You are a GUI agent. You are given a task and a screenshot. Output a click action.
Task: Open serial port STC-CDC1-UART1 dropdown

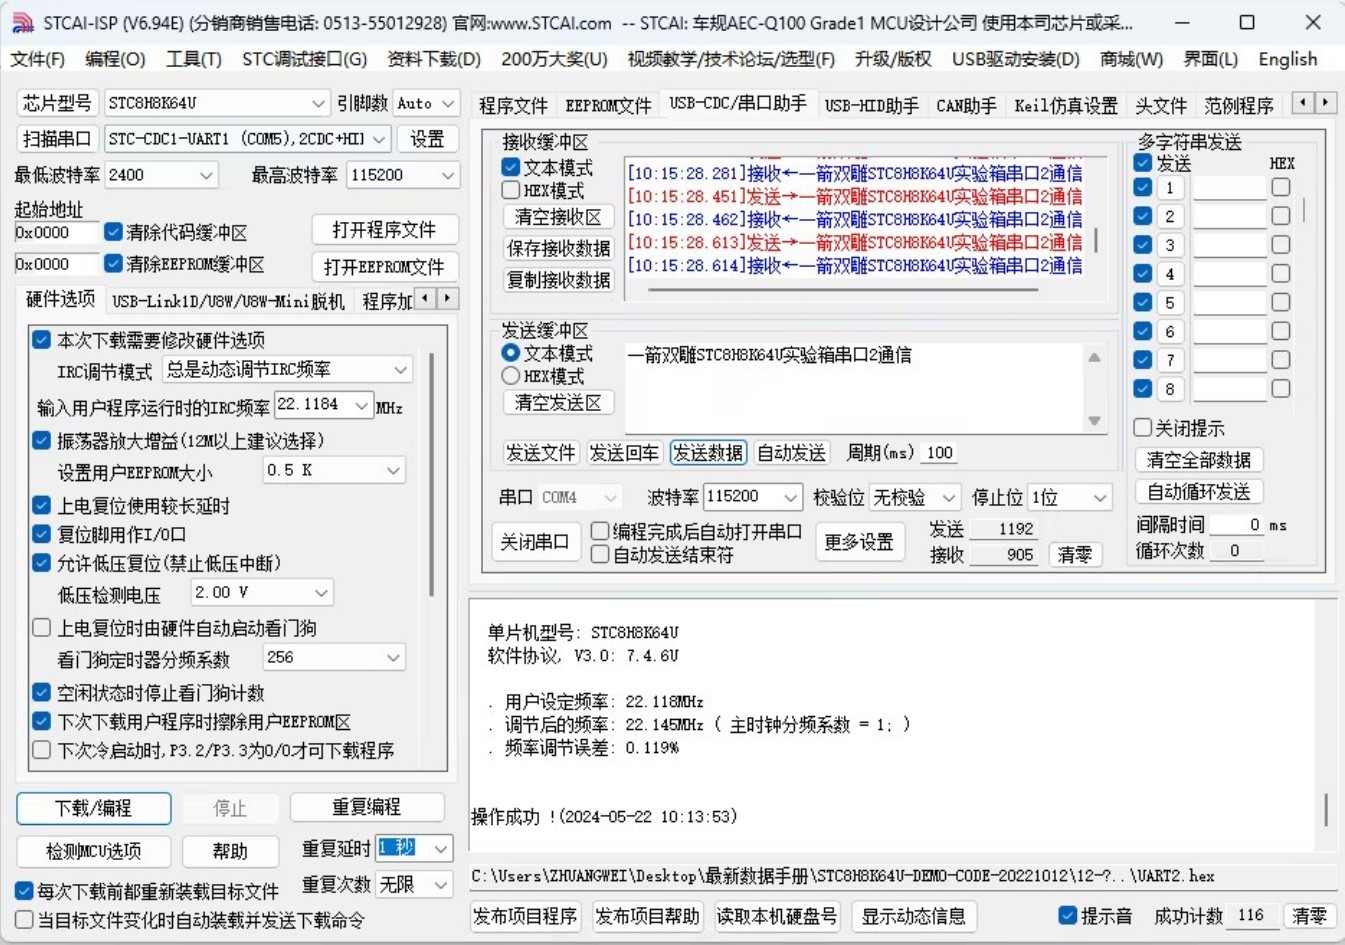coord(247,139)
